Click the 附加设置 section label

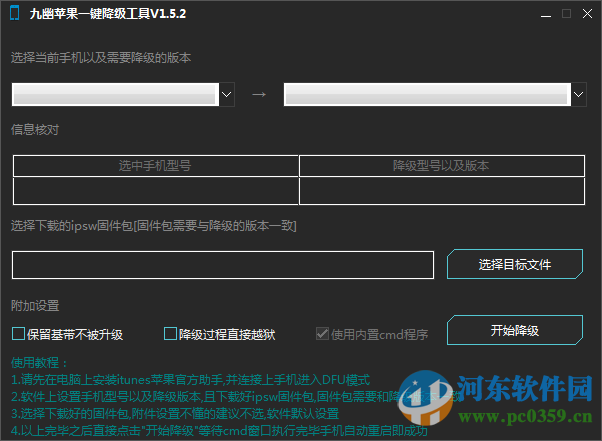[35, 306]
